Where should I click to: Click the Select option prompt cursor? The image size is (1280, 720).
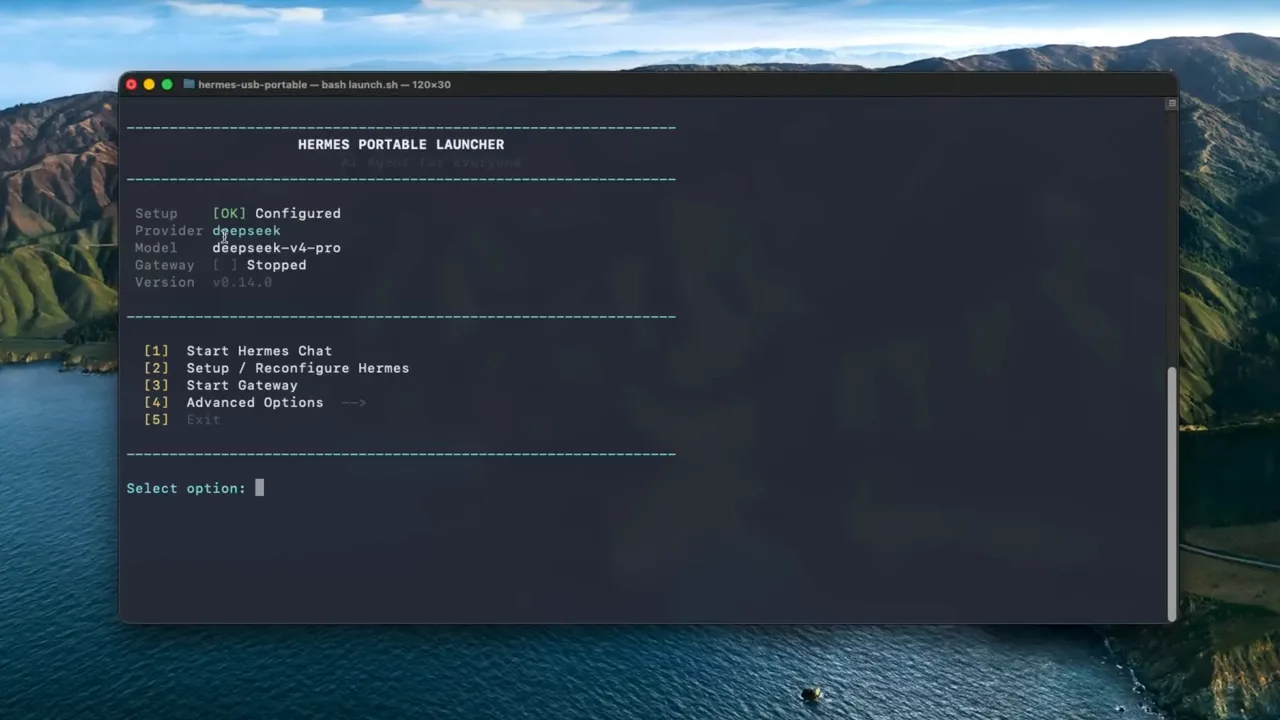[259, 488]
